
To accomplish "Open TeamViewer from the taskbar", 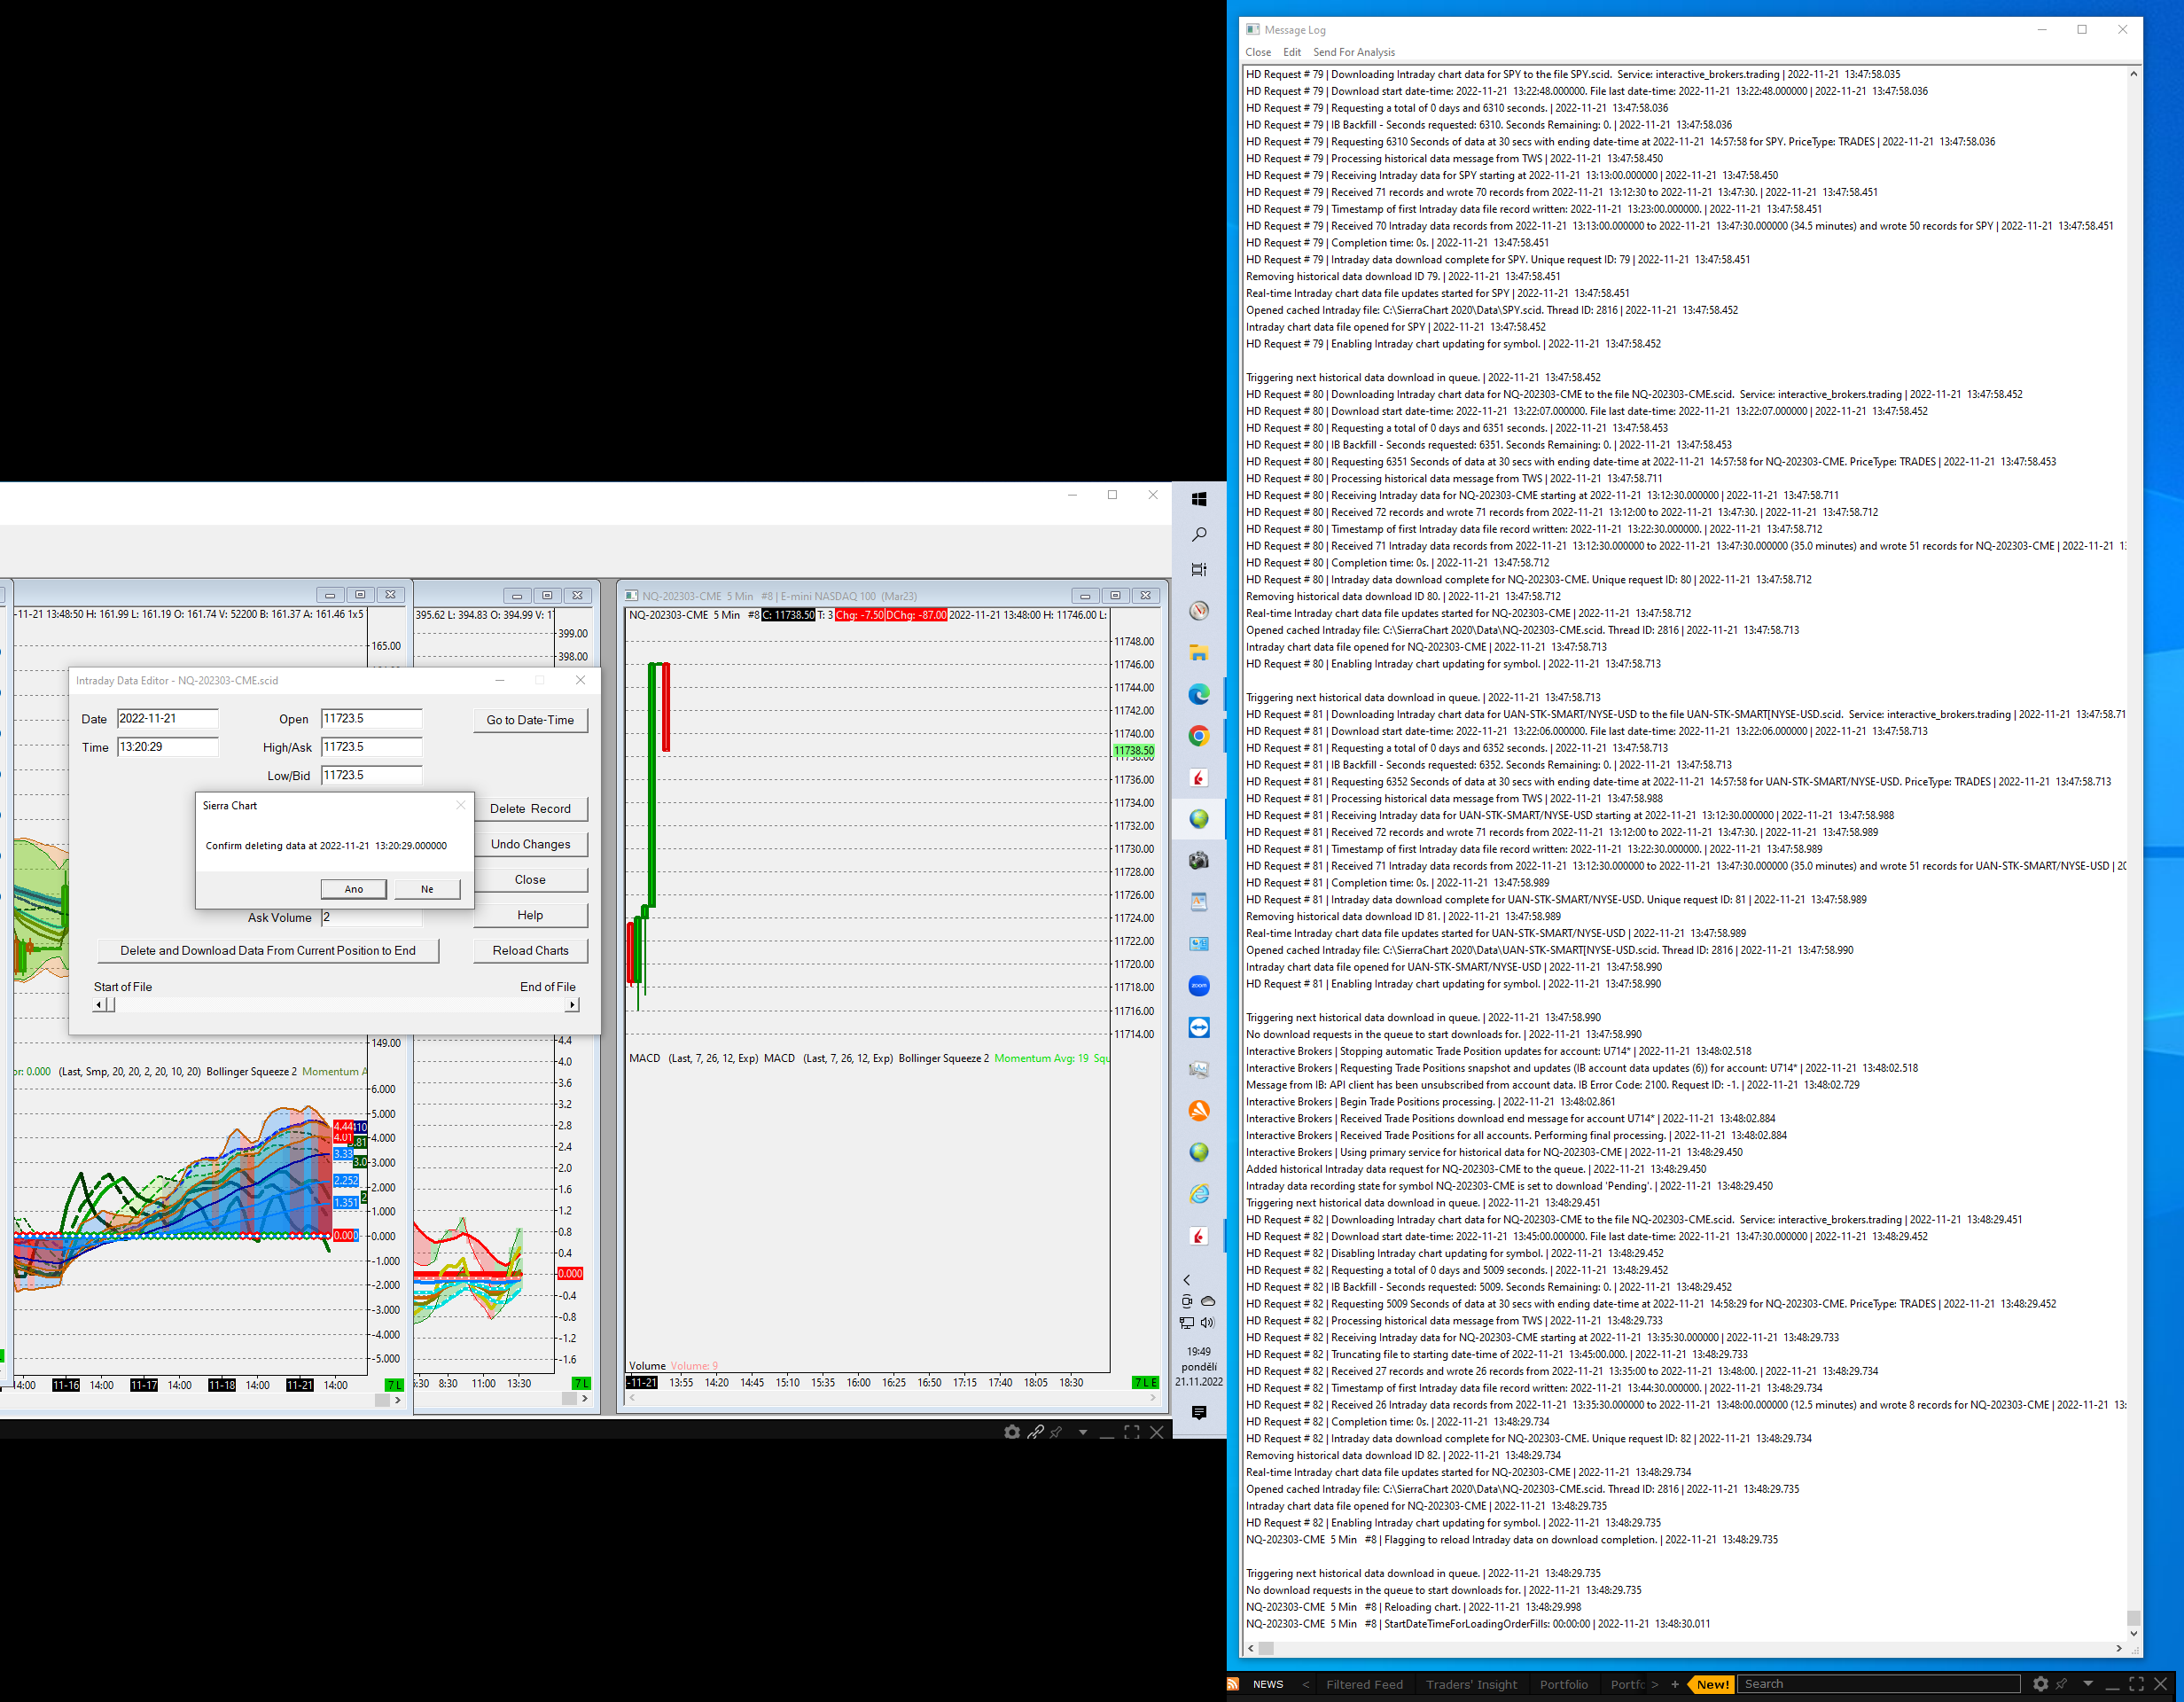I will pyautogui.click(x=1199, y=1027).
